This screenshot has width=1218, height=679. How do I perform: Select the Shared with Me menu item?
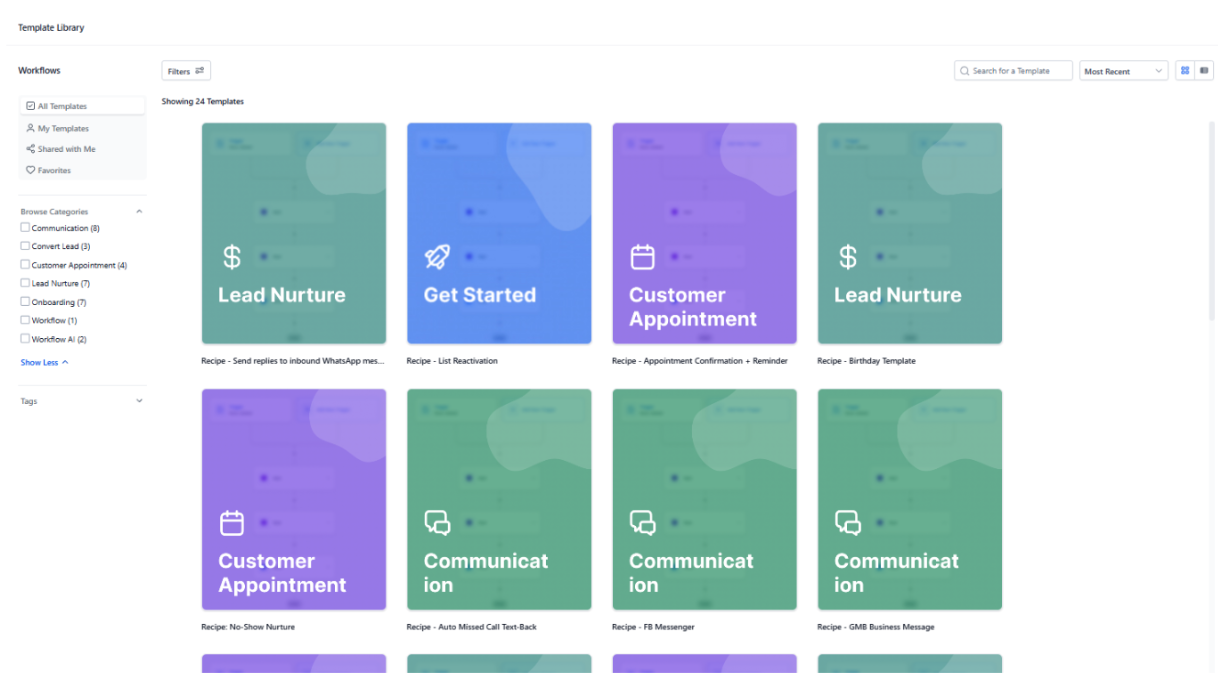pos(83,149)
